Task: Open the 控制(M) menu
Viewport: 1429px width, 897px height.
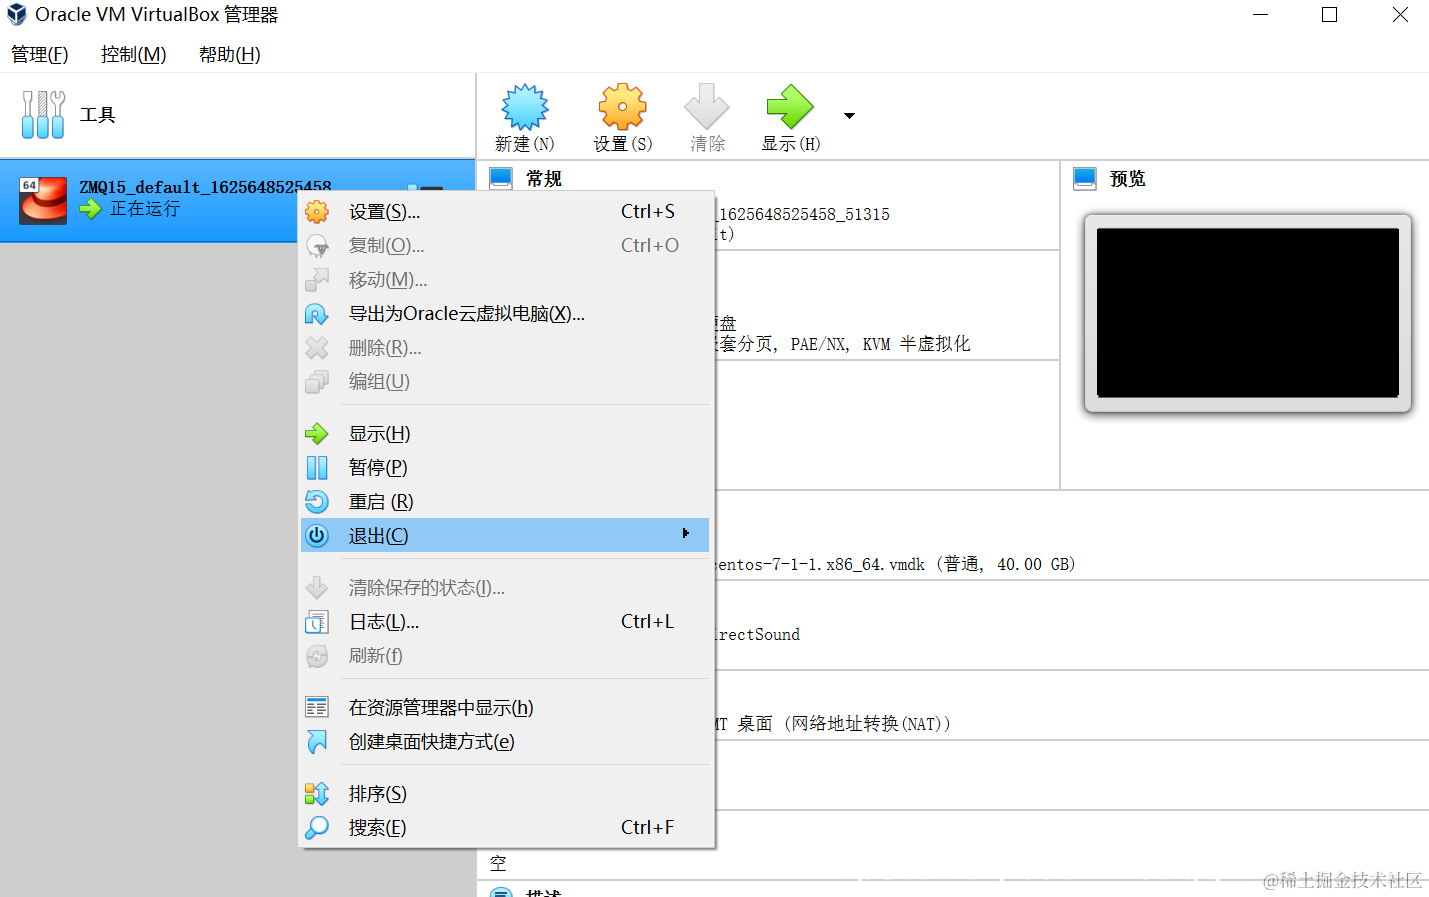Action: pyautogui.click(x=134, y=54)
